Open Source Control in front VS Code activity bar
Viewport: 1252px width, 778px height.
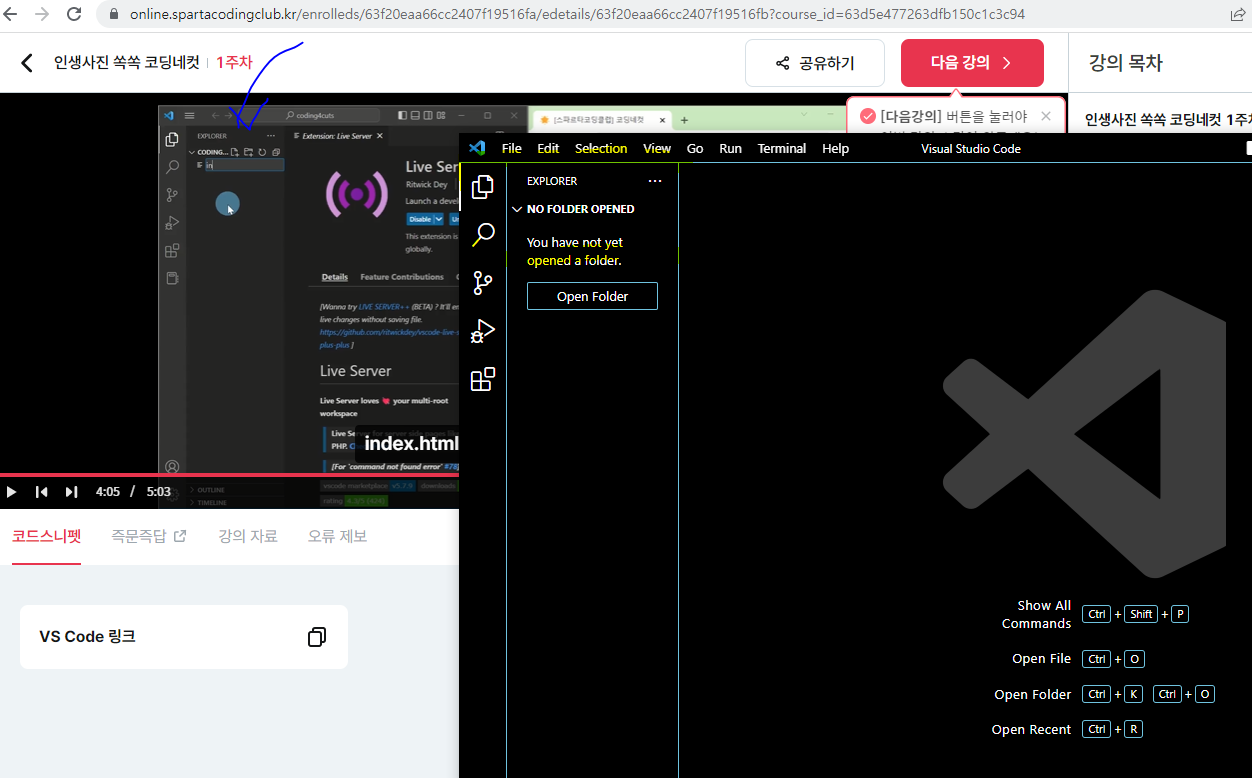tap(483, 283)
